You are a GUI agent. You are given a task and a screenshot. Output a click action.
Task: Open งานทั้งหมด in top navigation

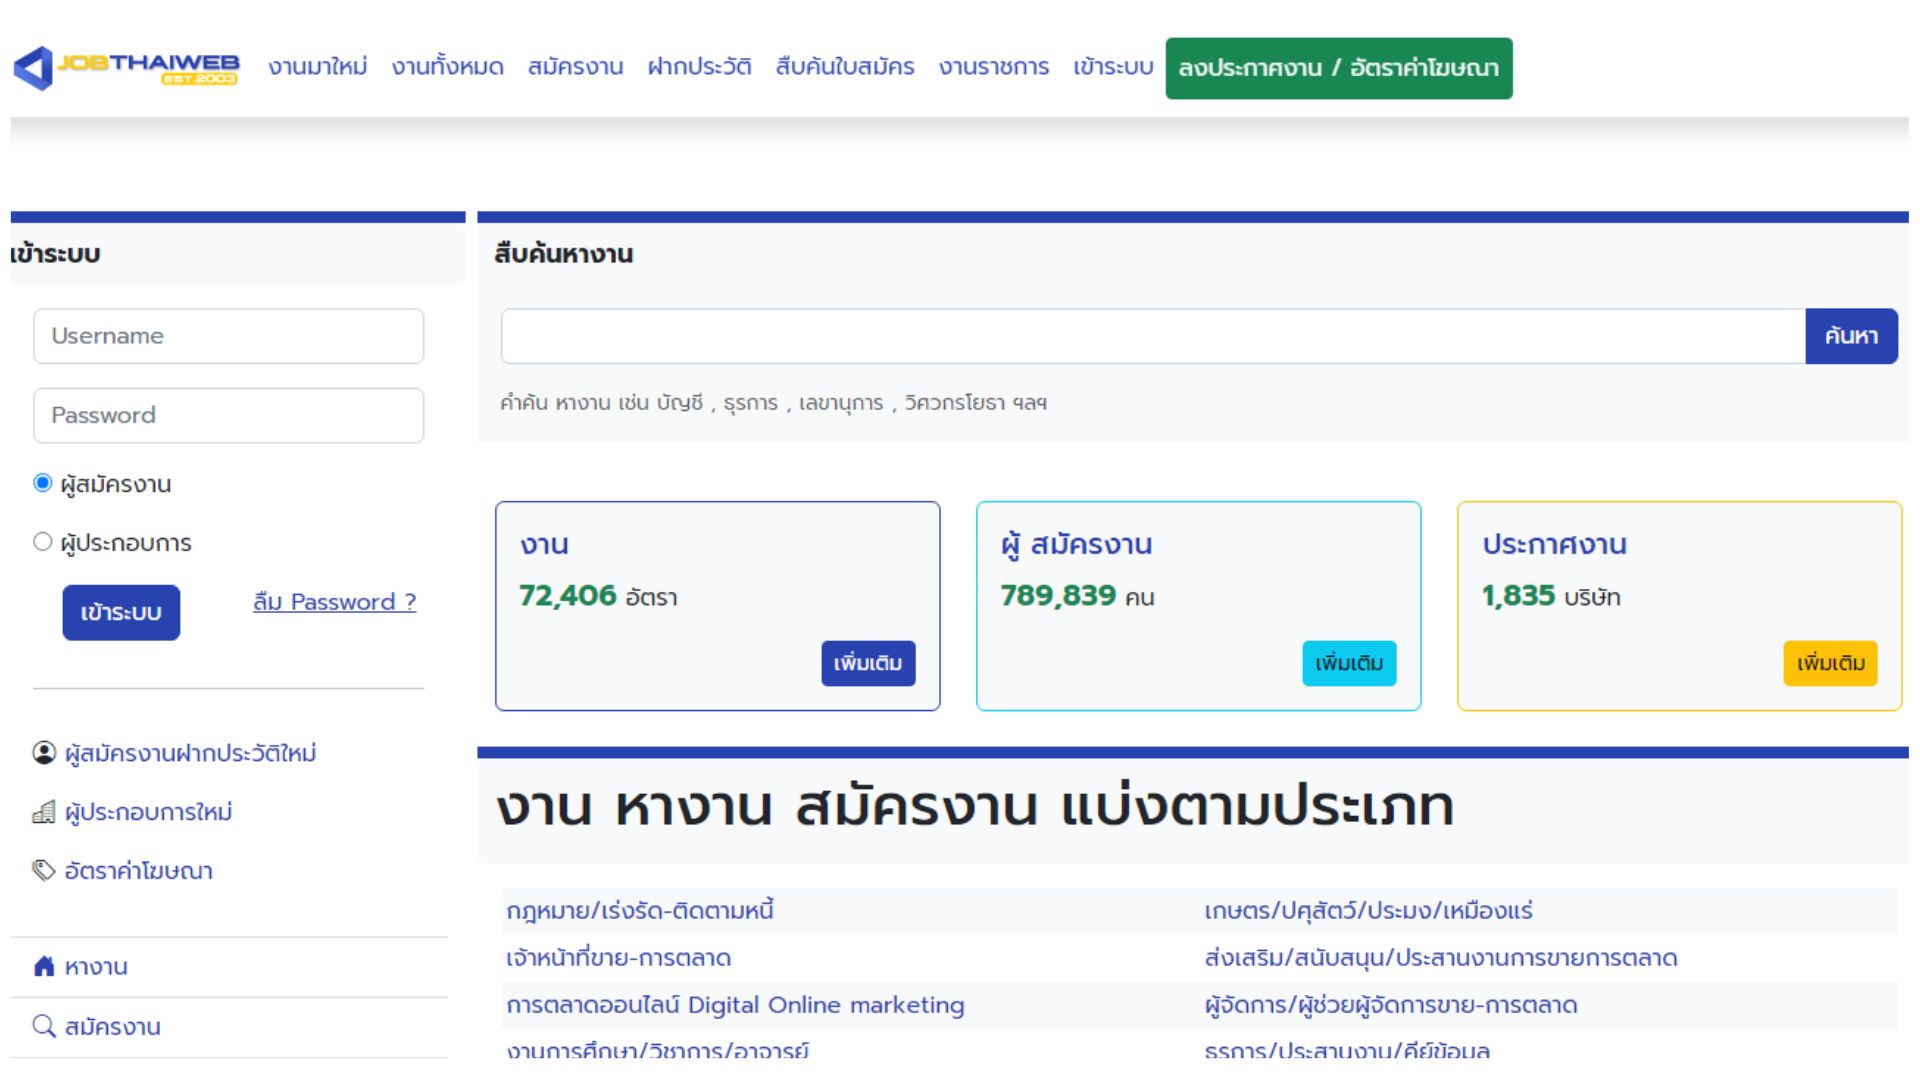pos(447,67)
